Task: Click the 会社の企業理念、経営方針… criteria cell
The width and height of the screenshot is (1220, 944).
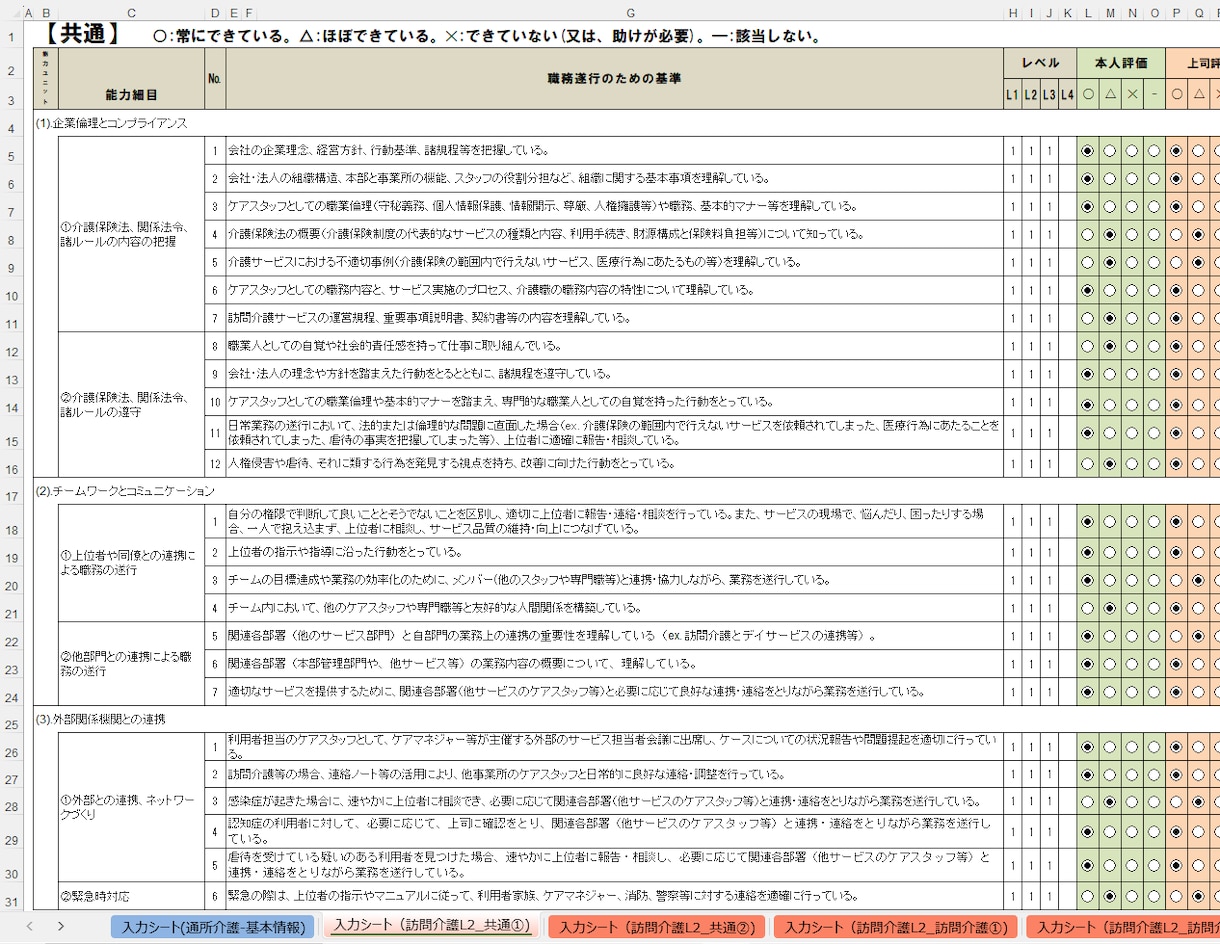Action: [x=615, y=151]
